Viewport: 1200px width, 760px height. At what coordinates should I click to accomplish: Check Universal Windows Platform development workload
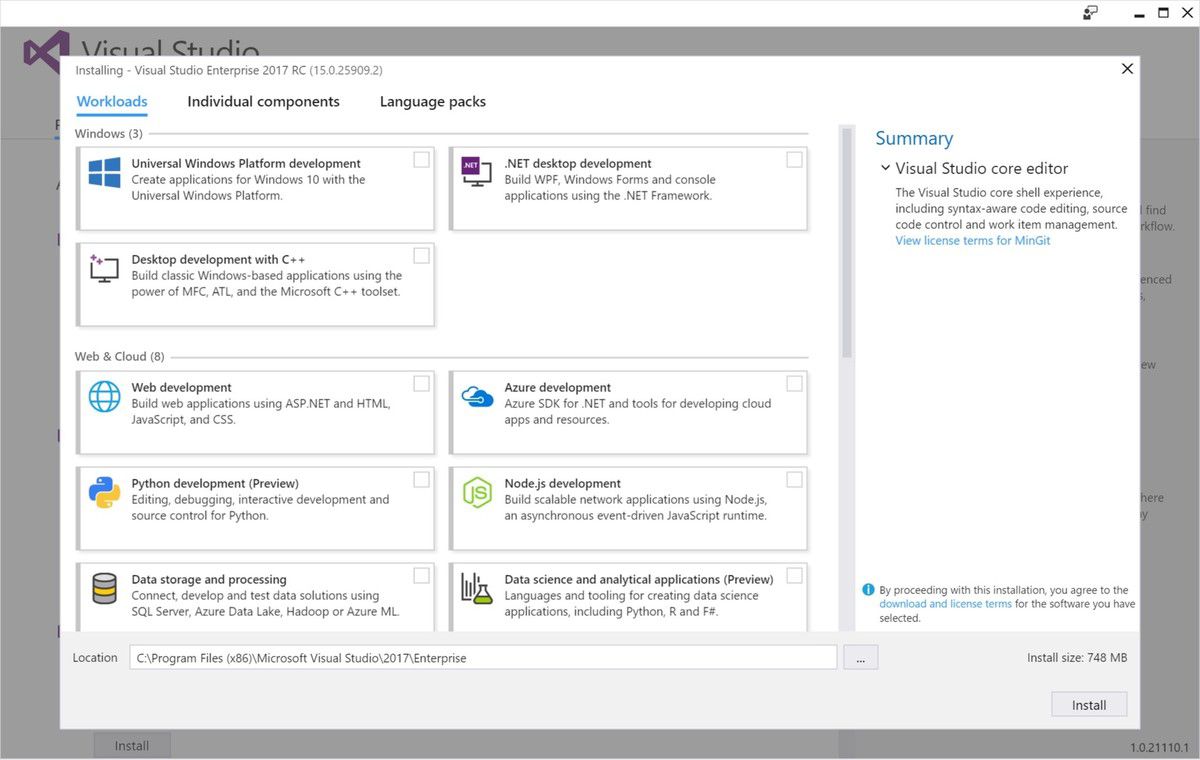422,160
